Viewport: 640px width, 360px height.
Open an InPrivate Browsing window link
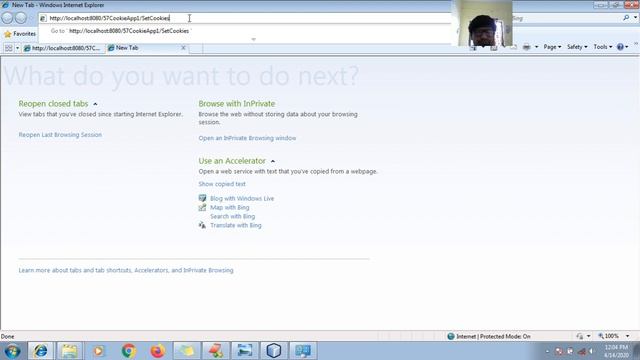coord(247,138)
